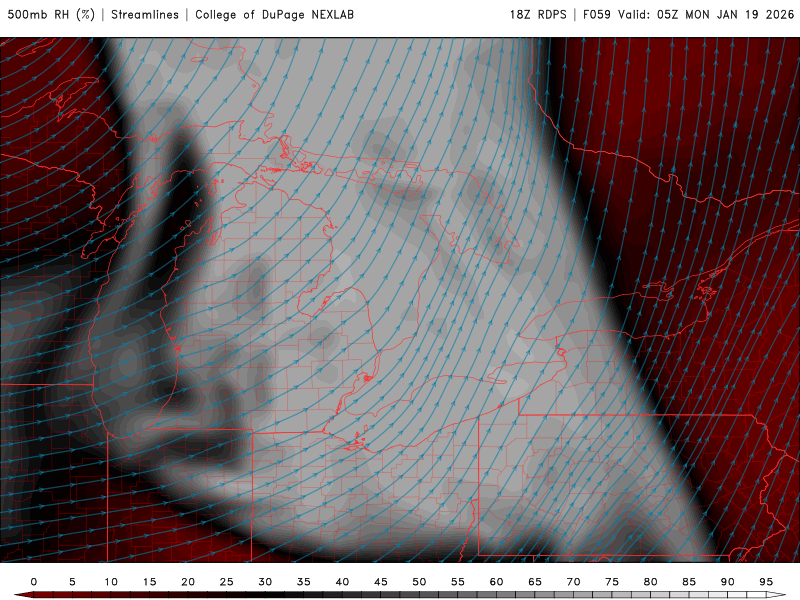Click the "0" label on the color scale

[34, 582]
